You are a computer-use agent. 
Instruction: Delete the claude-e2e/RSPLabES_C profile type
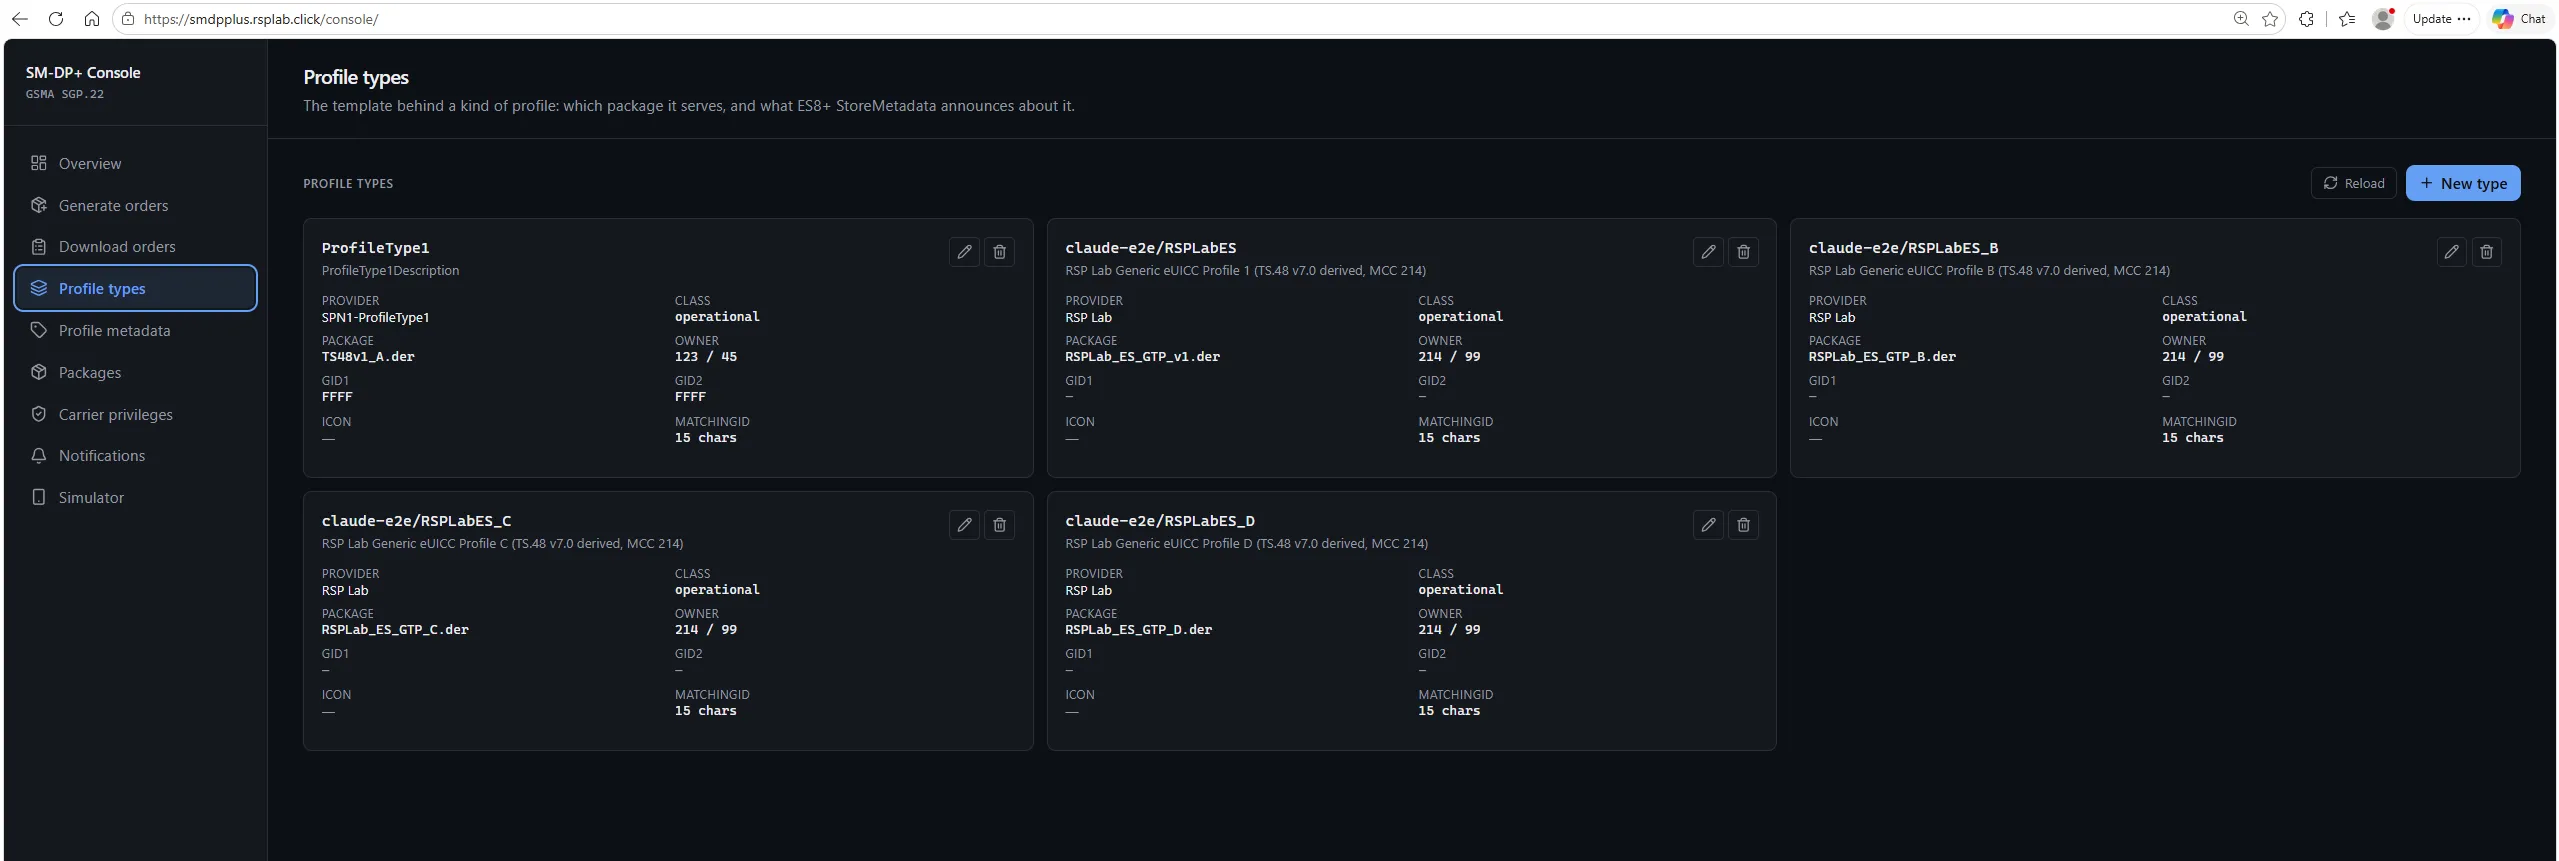(x=999, y=525)
